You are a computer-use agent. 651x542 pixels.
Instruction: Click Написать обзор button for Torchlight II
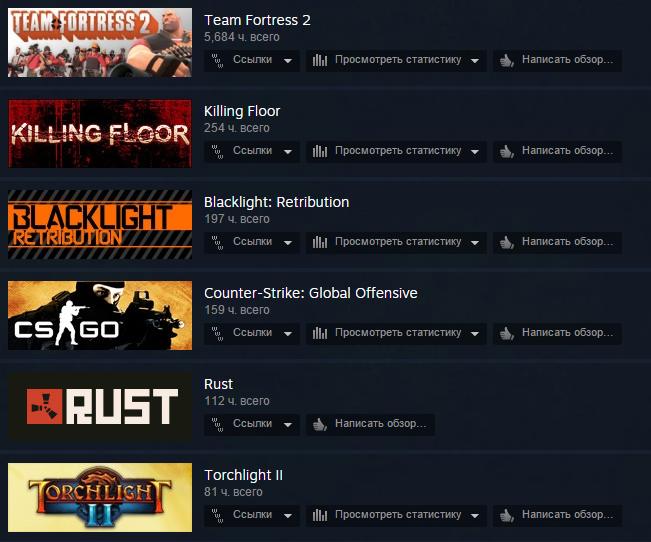557,515
